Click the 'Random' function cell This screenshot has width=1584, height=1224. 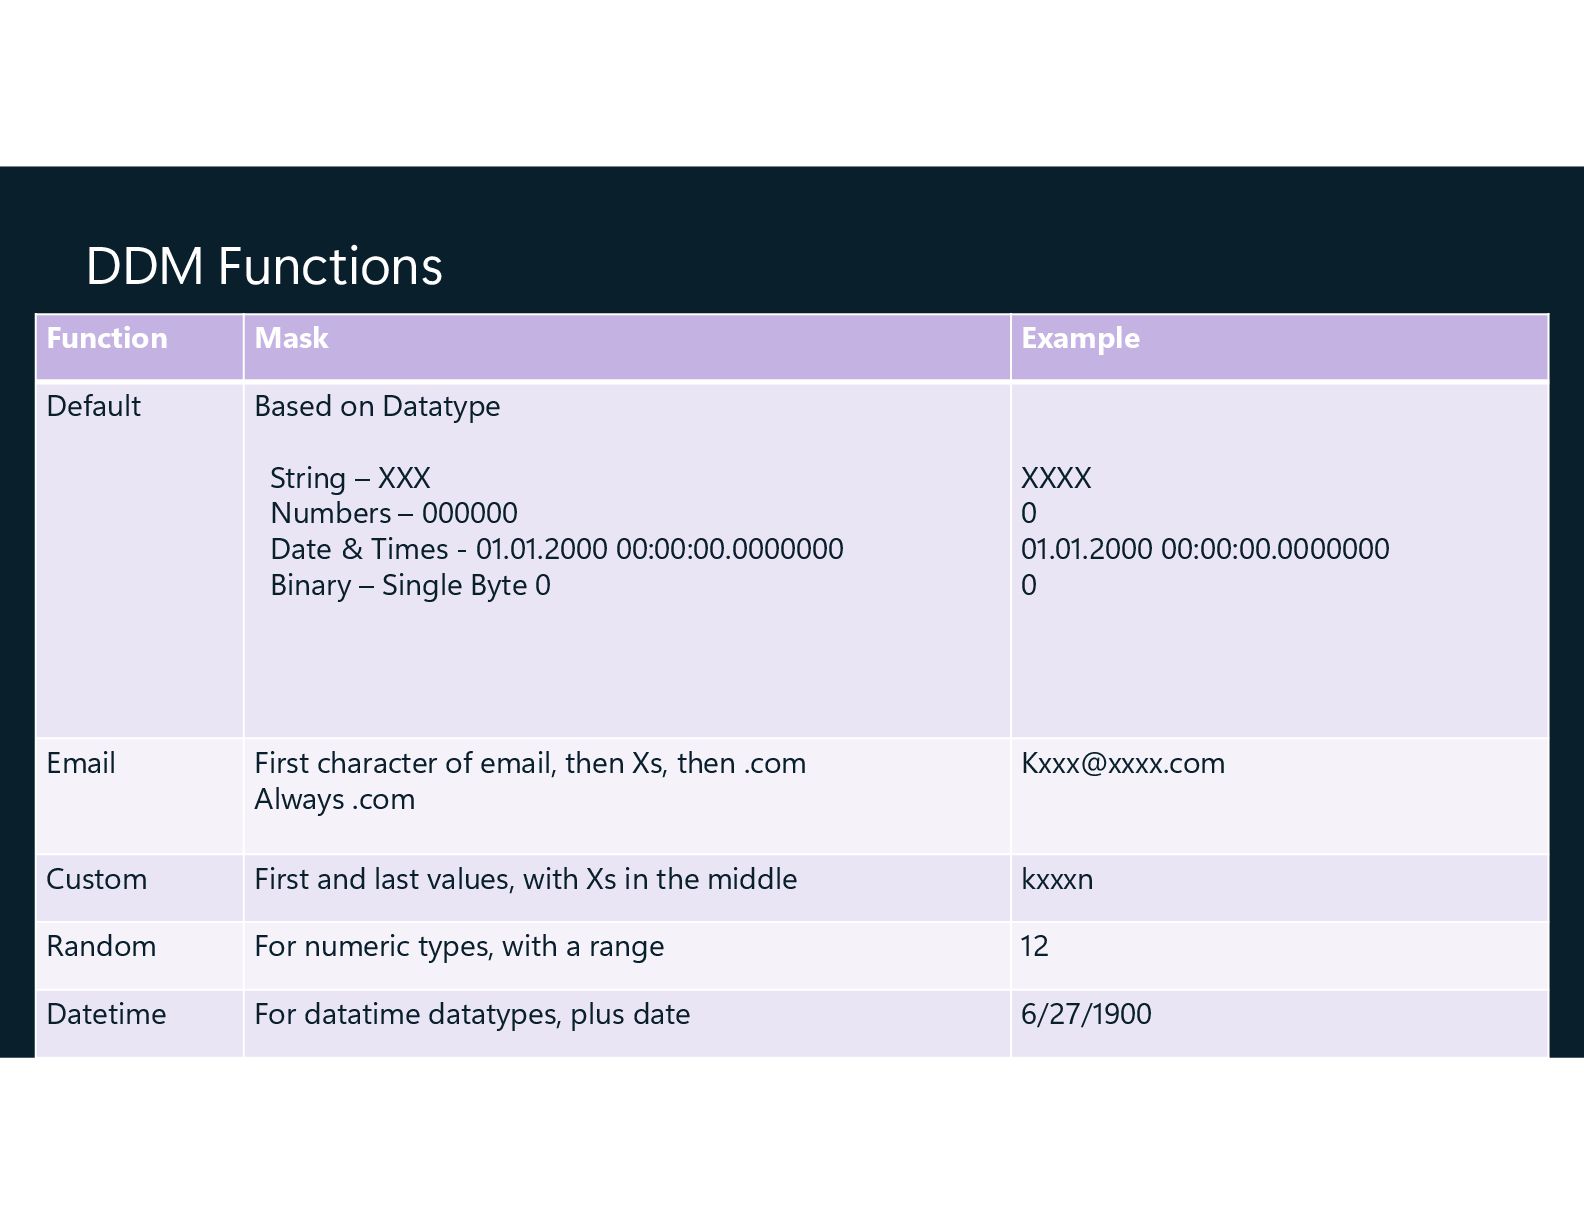pos(139,956)
